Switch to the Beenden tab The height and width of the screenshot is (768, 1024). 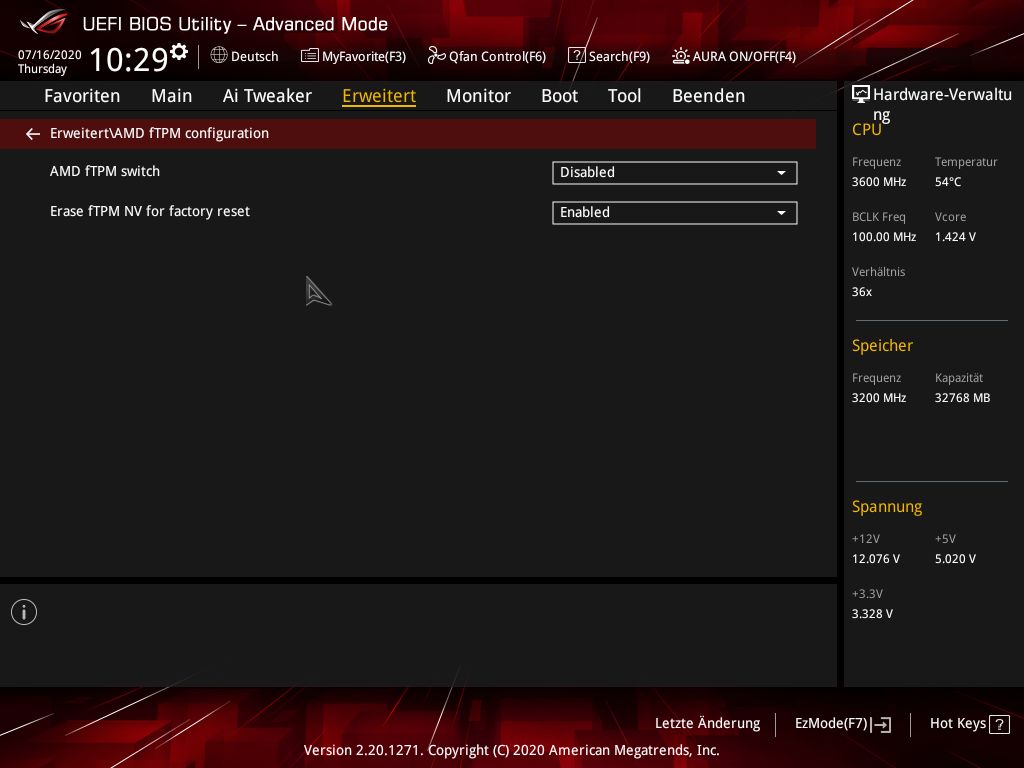click(x=709, y=96)
